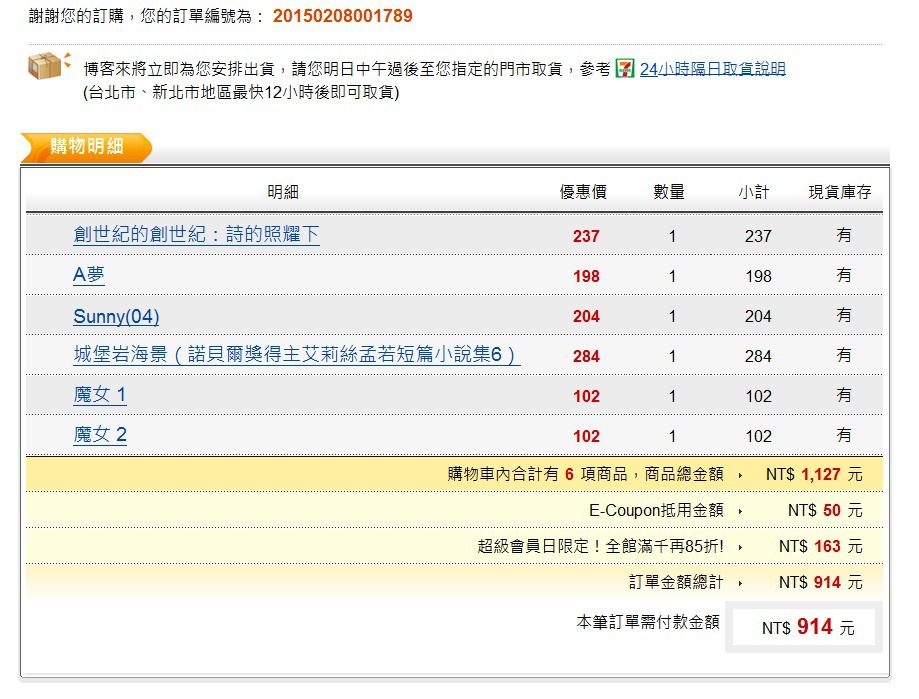Click the red price 204

[586, 316]
